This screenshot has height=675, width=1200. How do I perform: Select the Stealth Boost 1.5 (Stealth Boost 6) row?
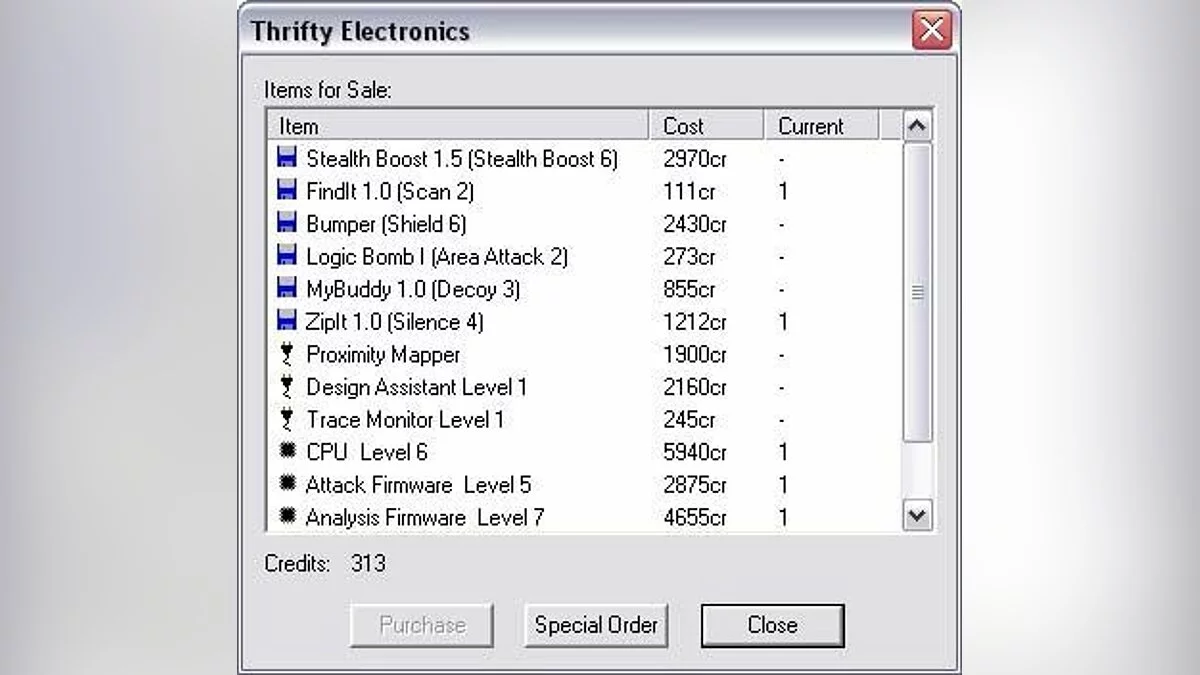pos(584,158)
